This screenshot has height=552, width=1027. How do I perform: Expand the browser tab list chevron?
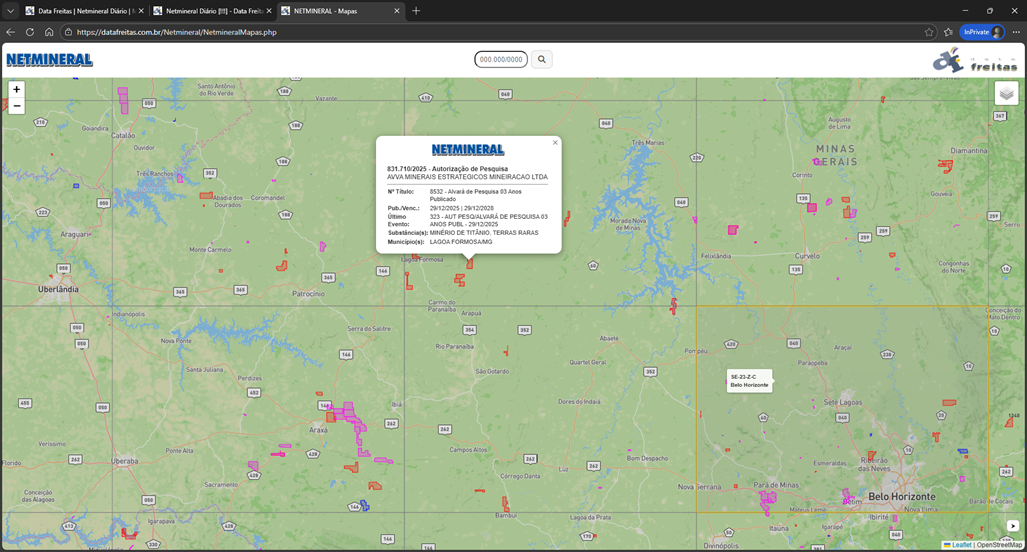pyautogui.click(x=10, y=11)
